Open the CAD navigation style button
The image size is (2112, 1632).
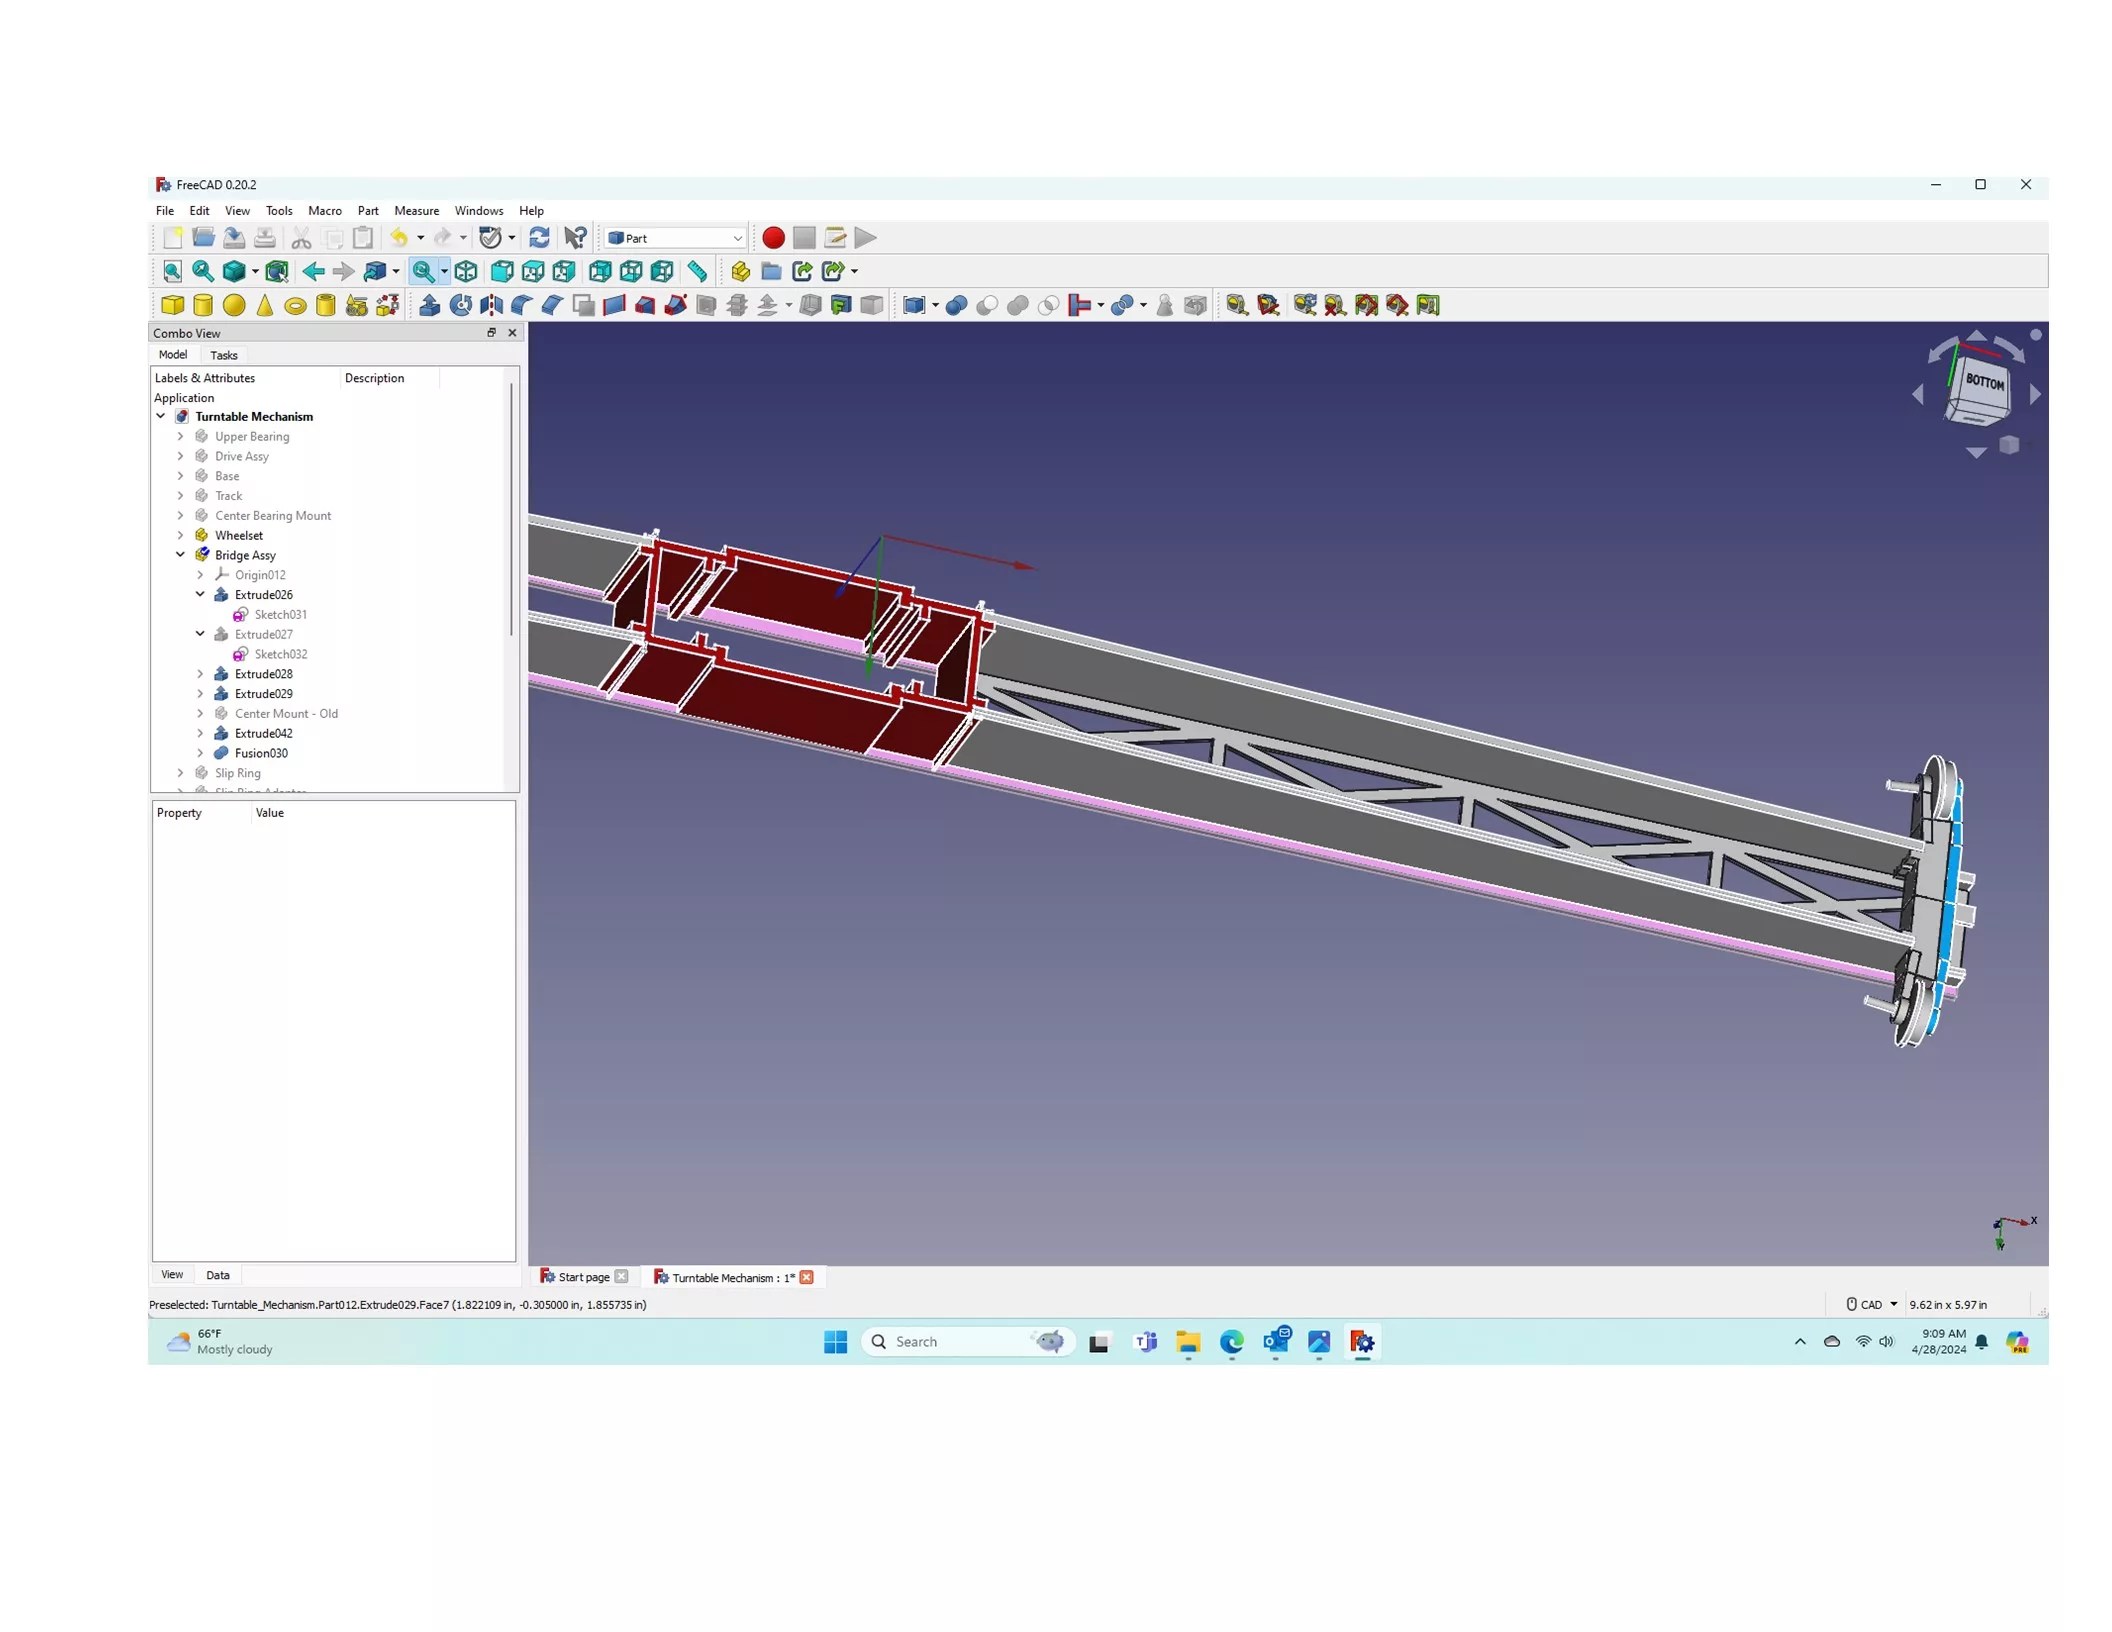click(1870, 1304)
